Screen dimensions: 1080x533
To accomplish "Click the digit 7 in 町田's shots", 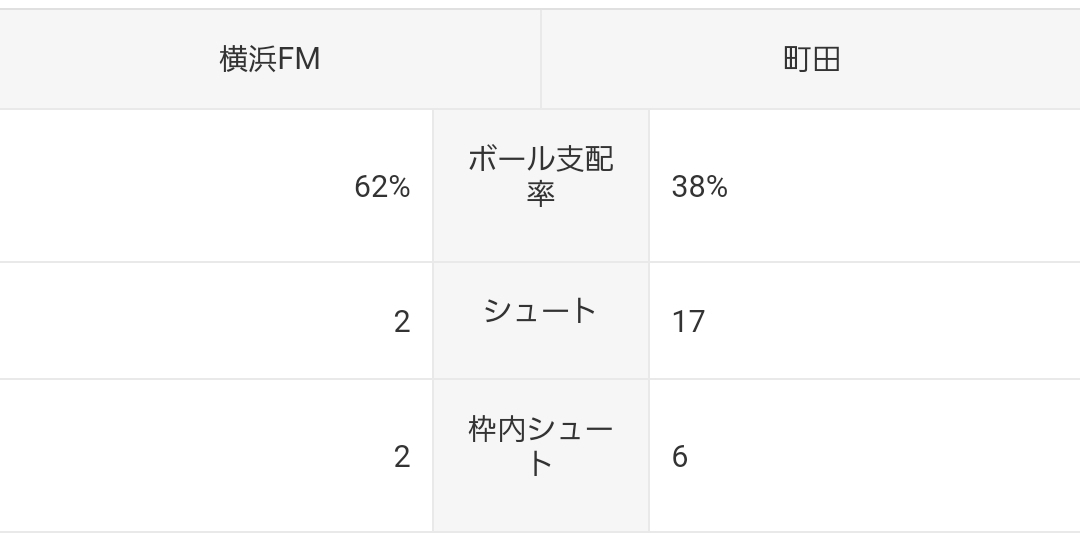I will (x=696, y=322).
